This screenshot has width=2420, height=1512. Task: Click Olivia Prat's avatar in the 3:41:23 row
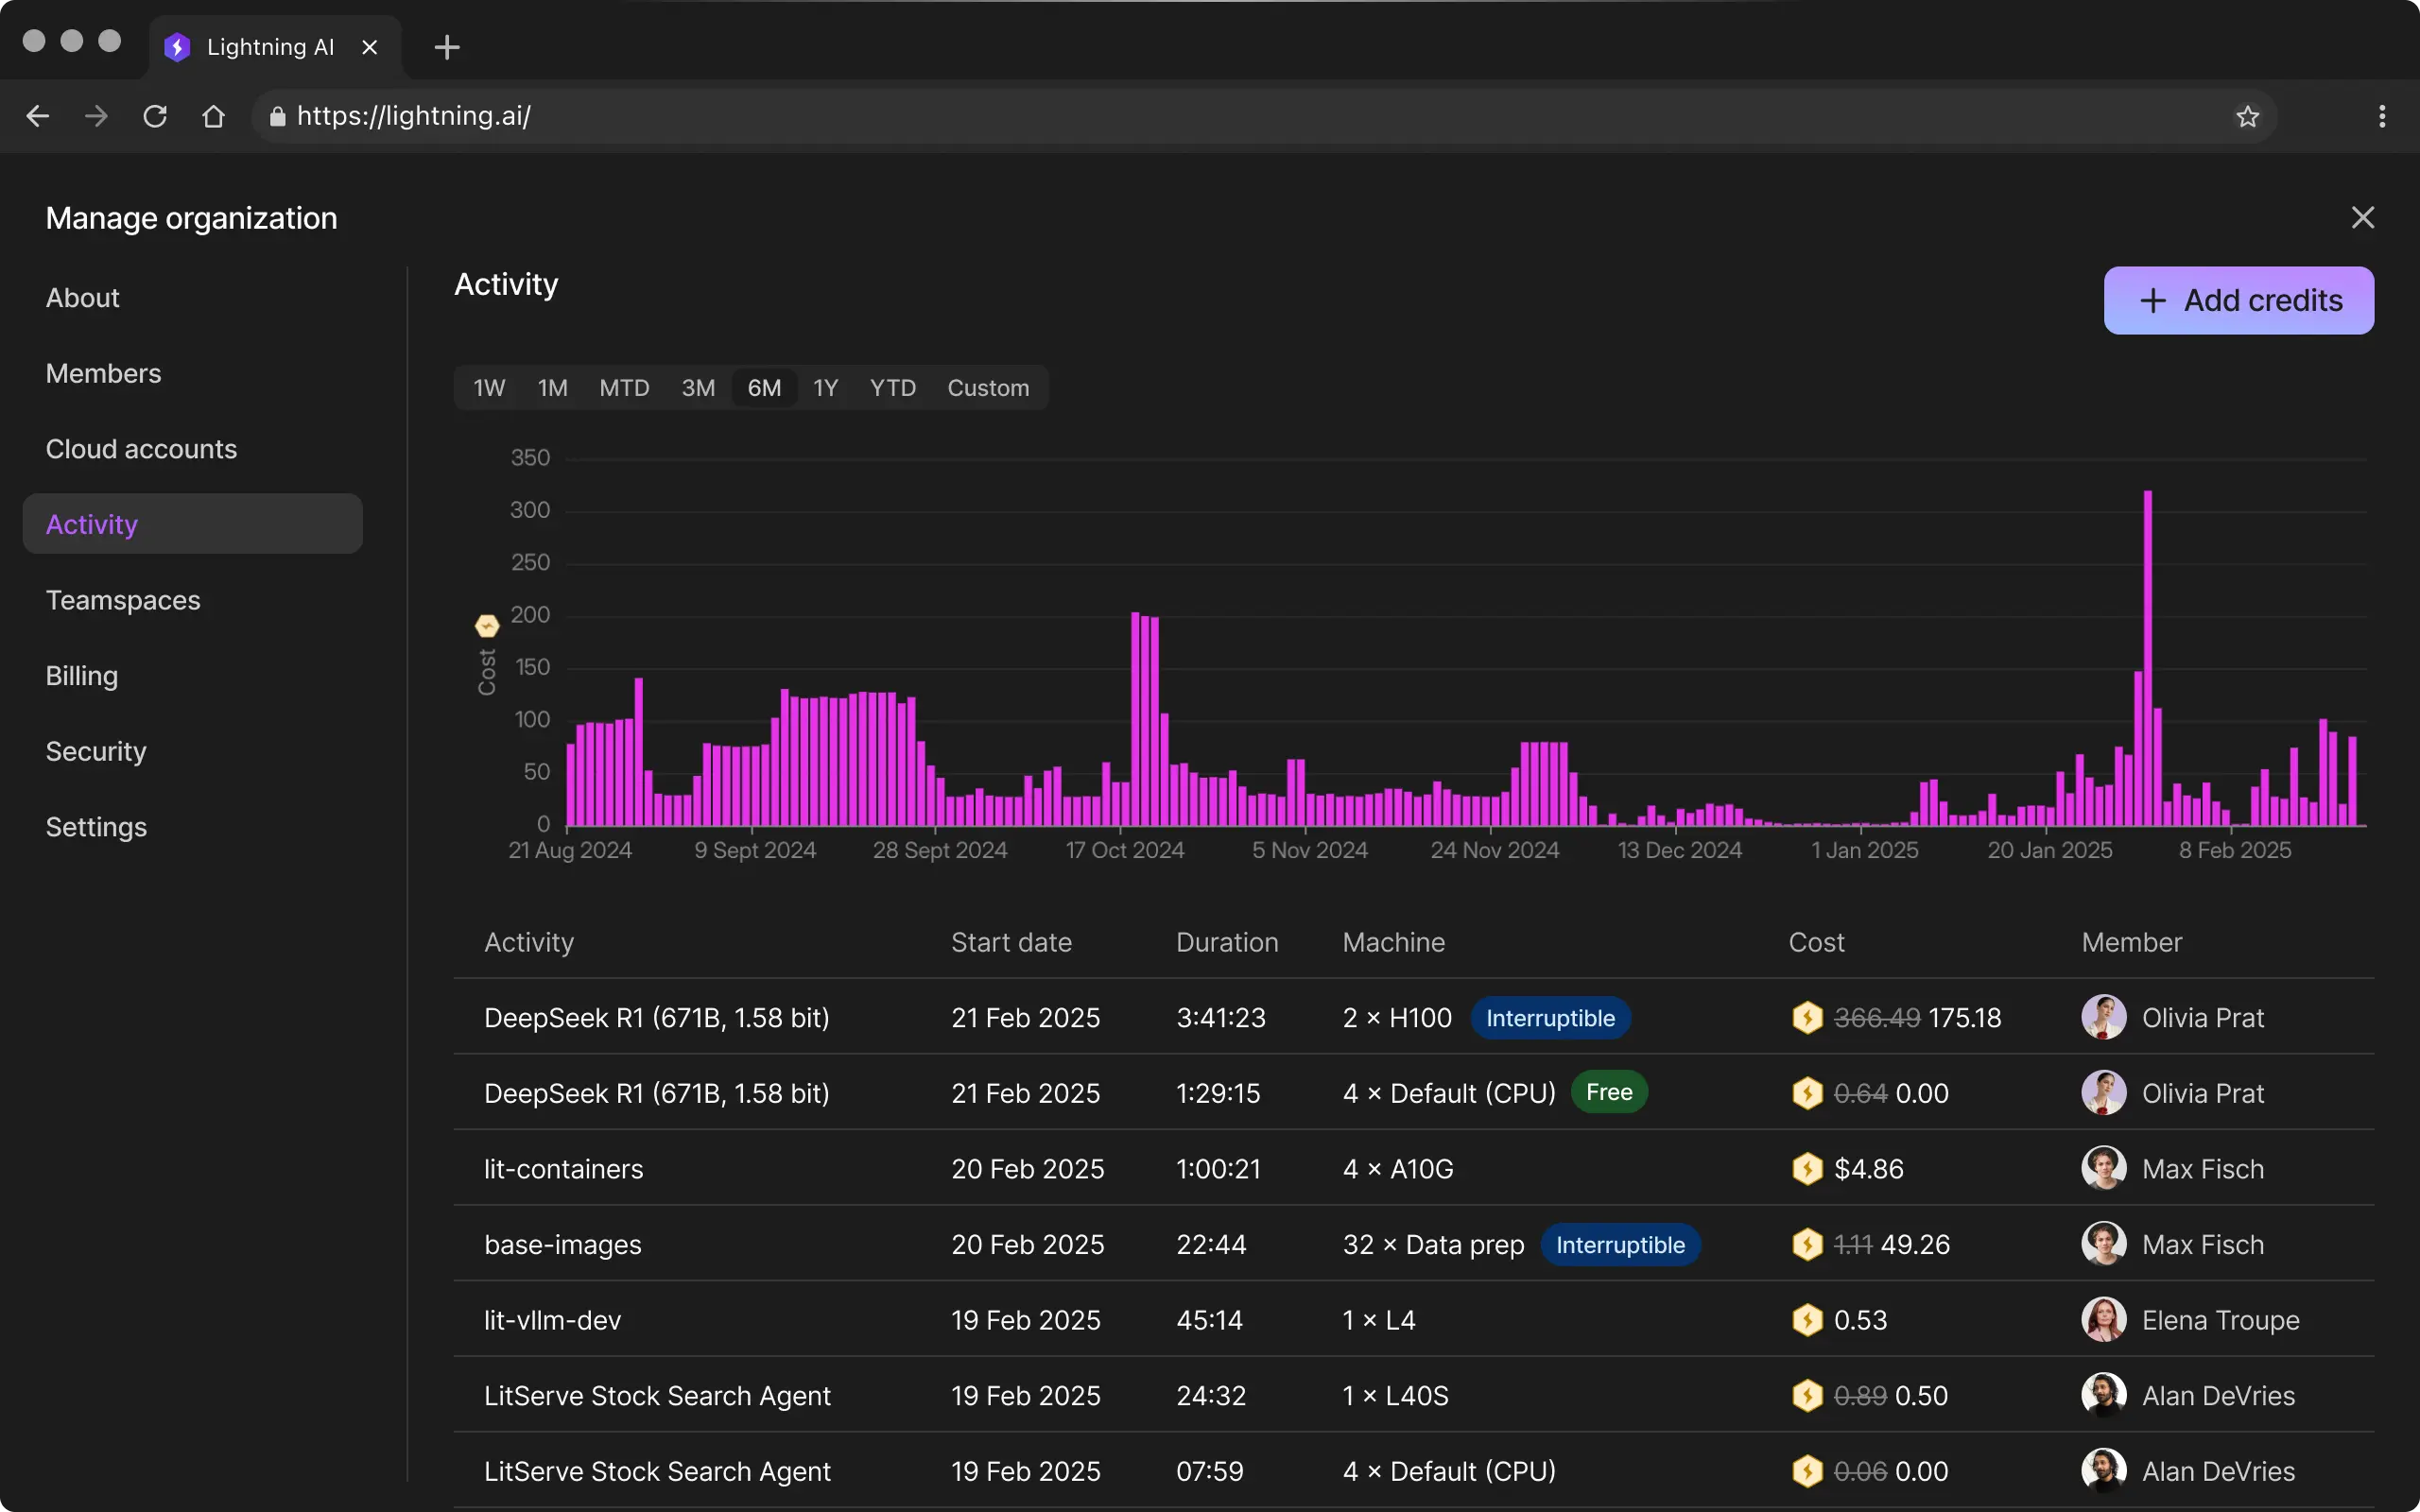[x=2103, y=1017]
